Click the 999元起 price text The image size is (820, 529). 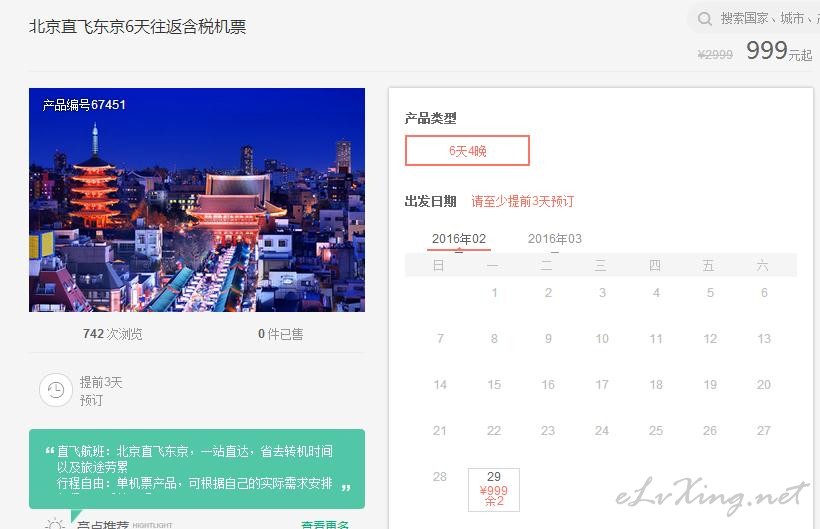pos(779,51)
